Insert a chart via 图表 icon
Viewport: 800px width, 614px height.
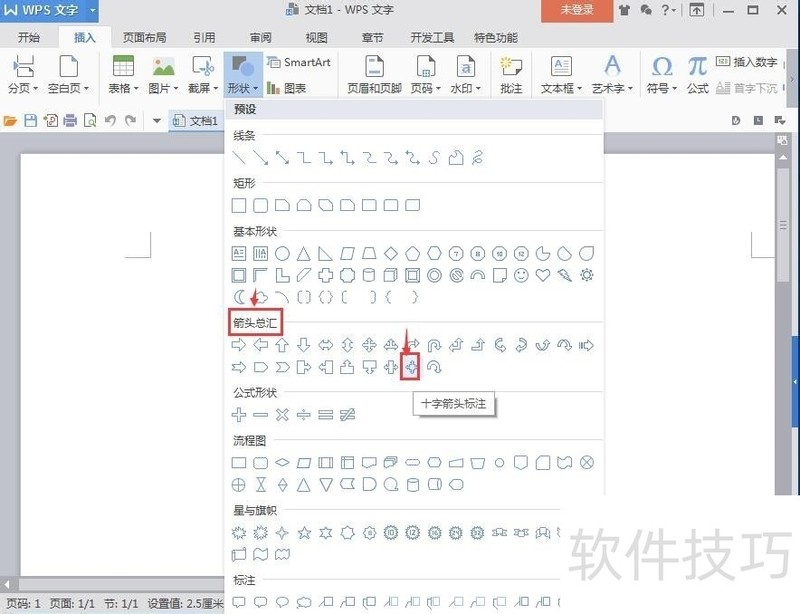coord(287,88)
